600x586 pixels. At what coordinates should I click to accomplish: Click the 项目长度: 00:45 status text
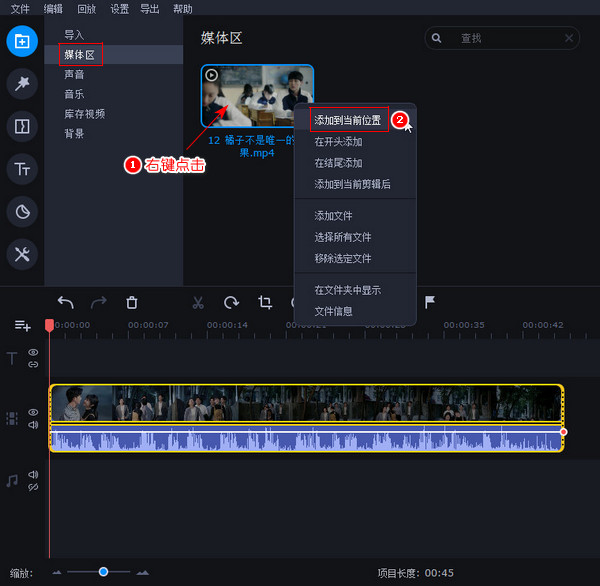click(x=416, y=573)
